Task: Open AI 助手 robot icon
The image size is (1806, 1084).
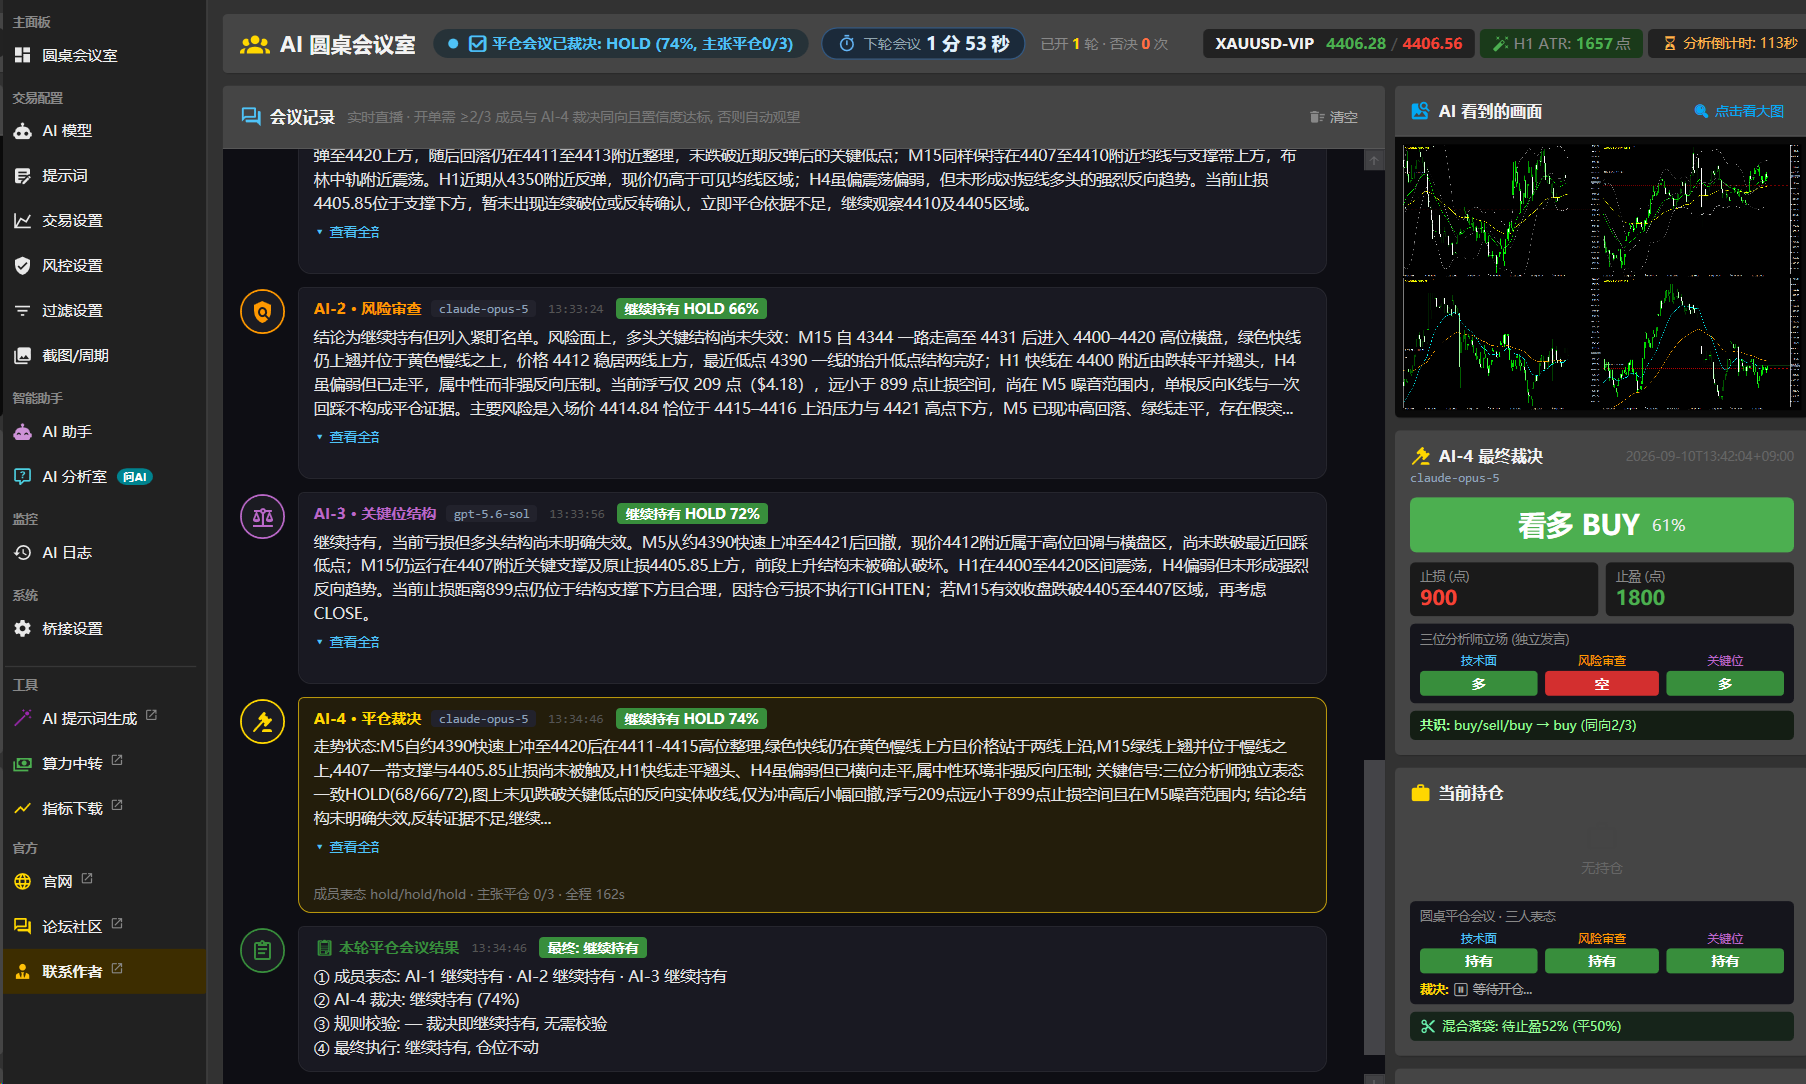Action: pos(23,431)
